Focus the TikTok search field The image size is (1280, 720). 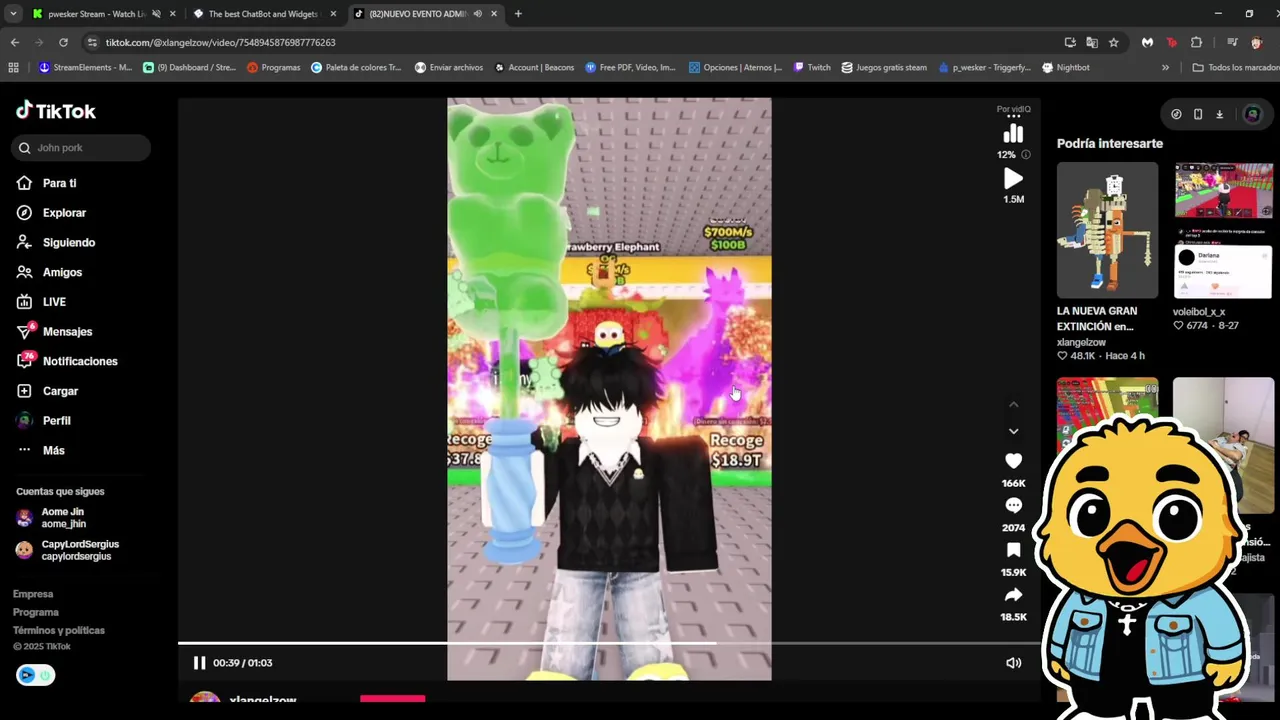82,148
